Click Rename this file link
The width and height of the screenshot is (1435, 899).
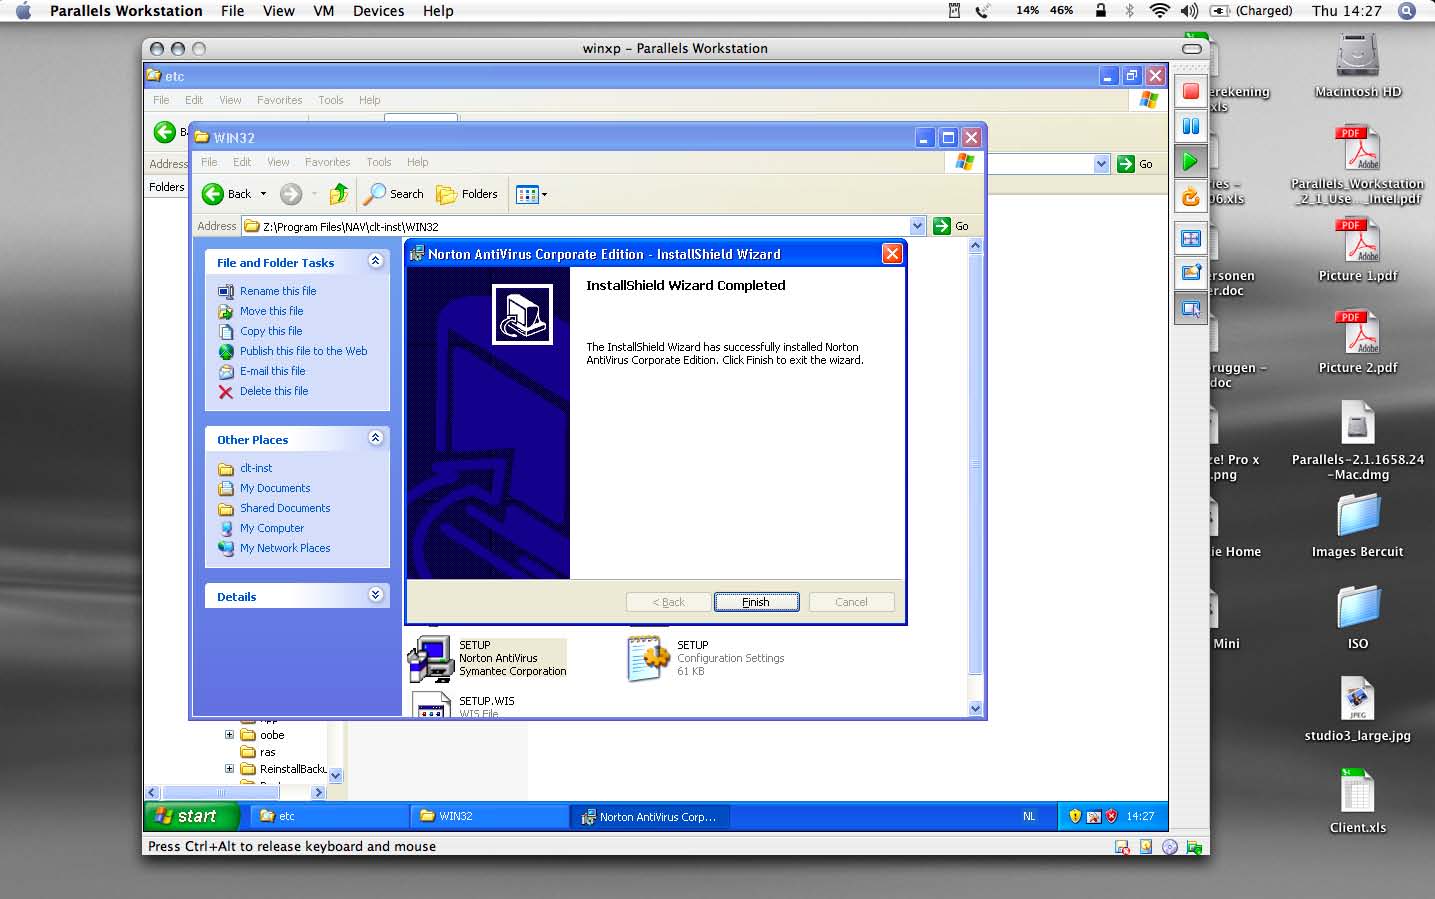tap(278, 291)
